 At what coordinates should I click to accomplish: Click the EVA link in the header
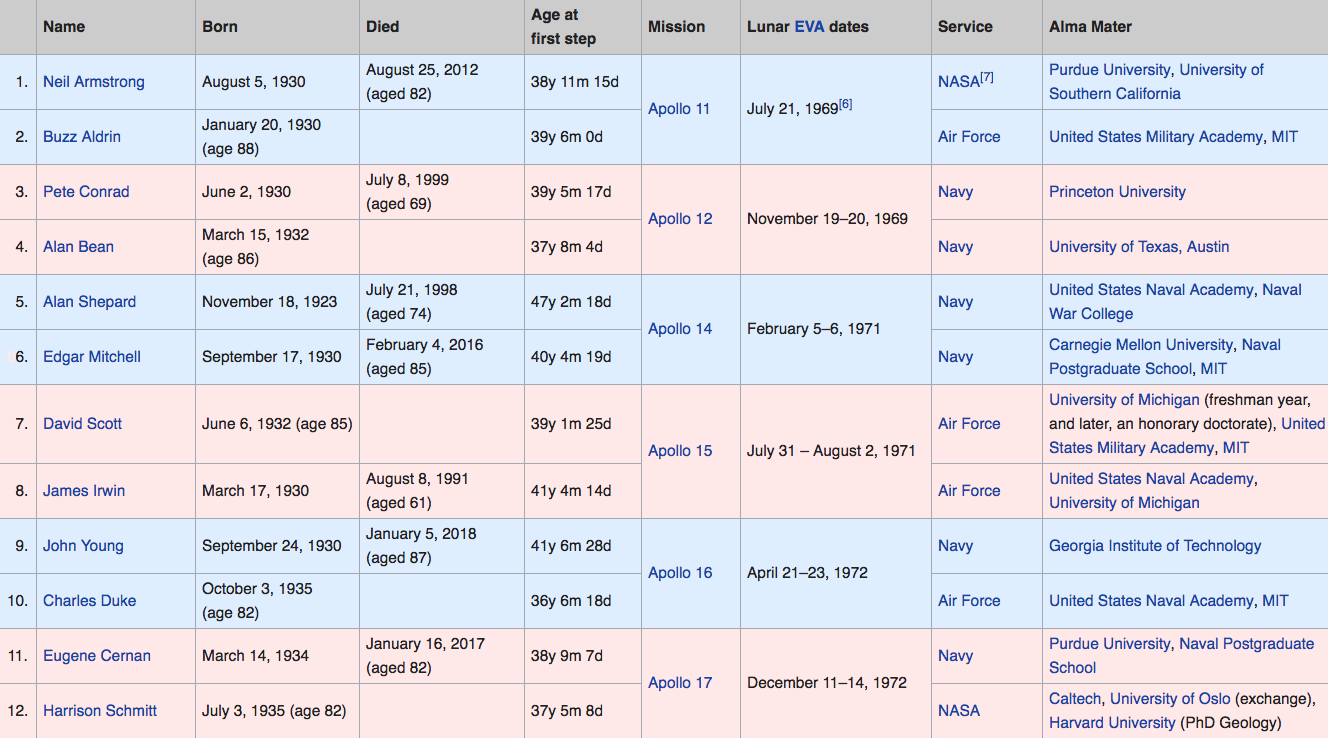point(809,27)
